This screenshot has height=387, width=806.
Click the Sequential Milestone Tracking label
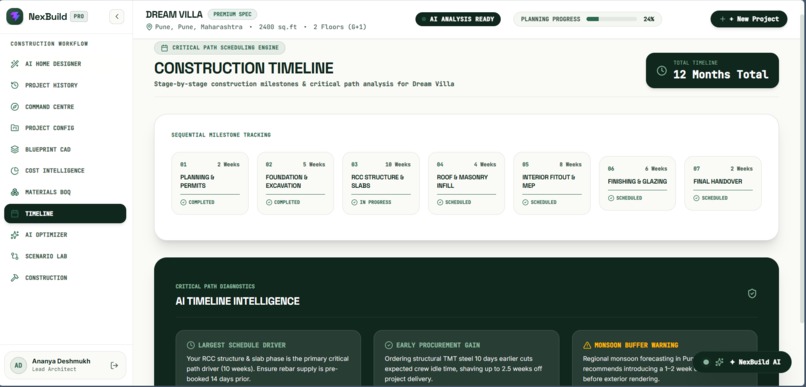(221, 135)
